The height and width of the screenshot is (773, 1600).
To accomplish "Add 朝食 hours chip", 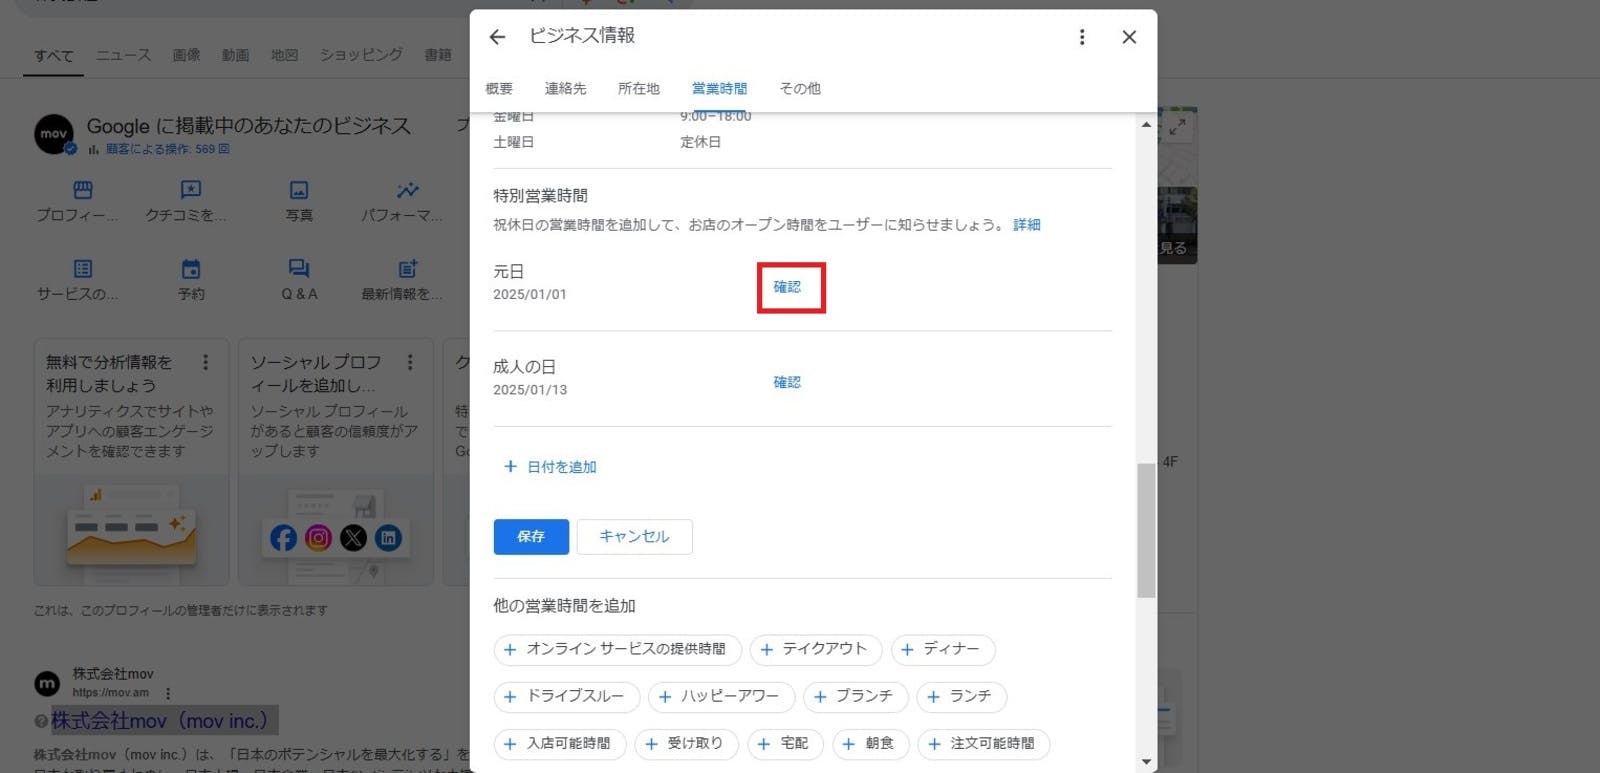I will (x=870, y=744).
